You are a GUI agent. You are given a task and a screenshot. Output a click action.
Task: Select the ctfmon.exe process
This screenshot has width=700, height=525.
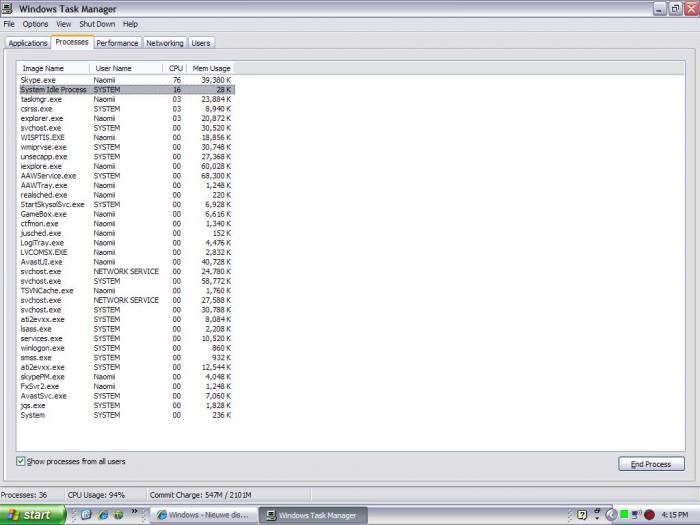pos(126,224)
